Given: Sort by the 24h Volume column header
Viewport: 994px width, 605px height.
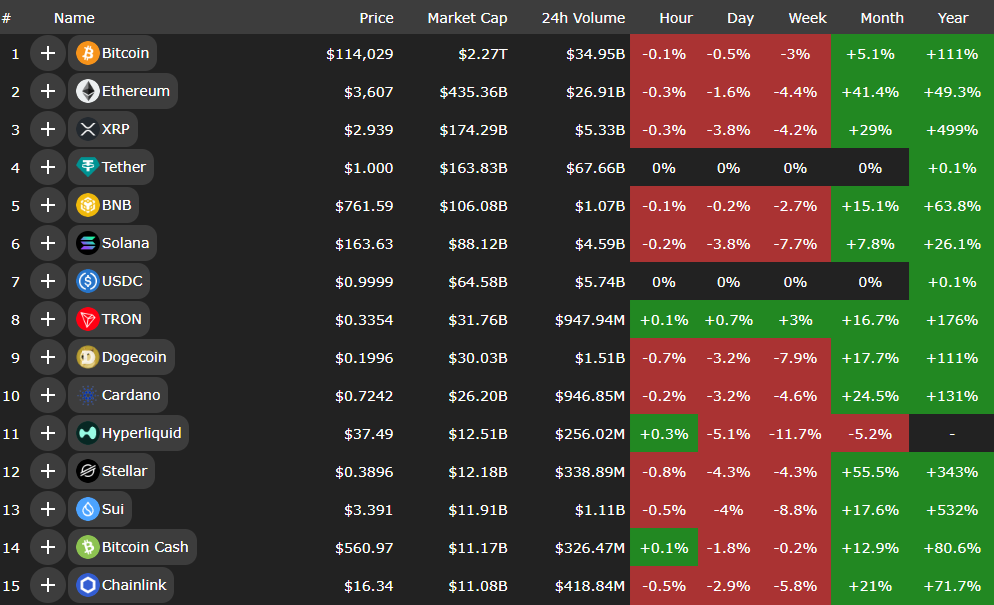Looking at the screenshot, I should 583,18.
